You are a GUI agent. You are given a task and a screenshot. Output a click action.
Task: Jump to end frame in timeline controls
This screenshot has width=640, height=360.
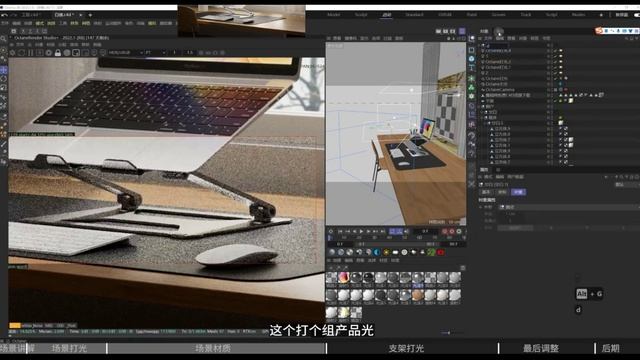click(382, 231)
